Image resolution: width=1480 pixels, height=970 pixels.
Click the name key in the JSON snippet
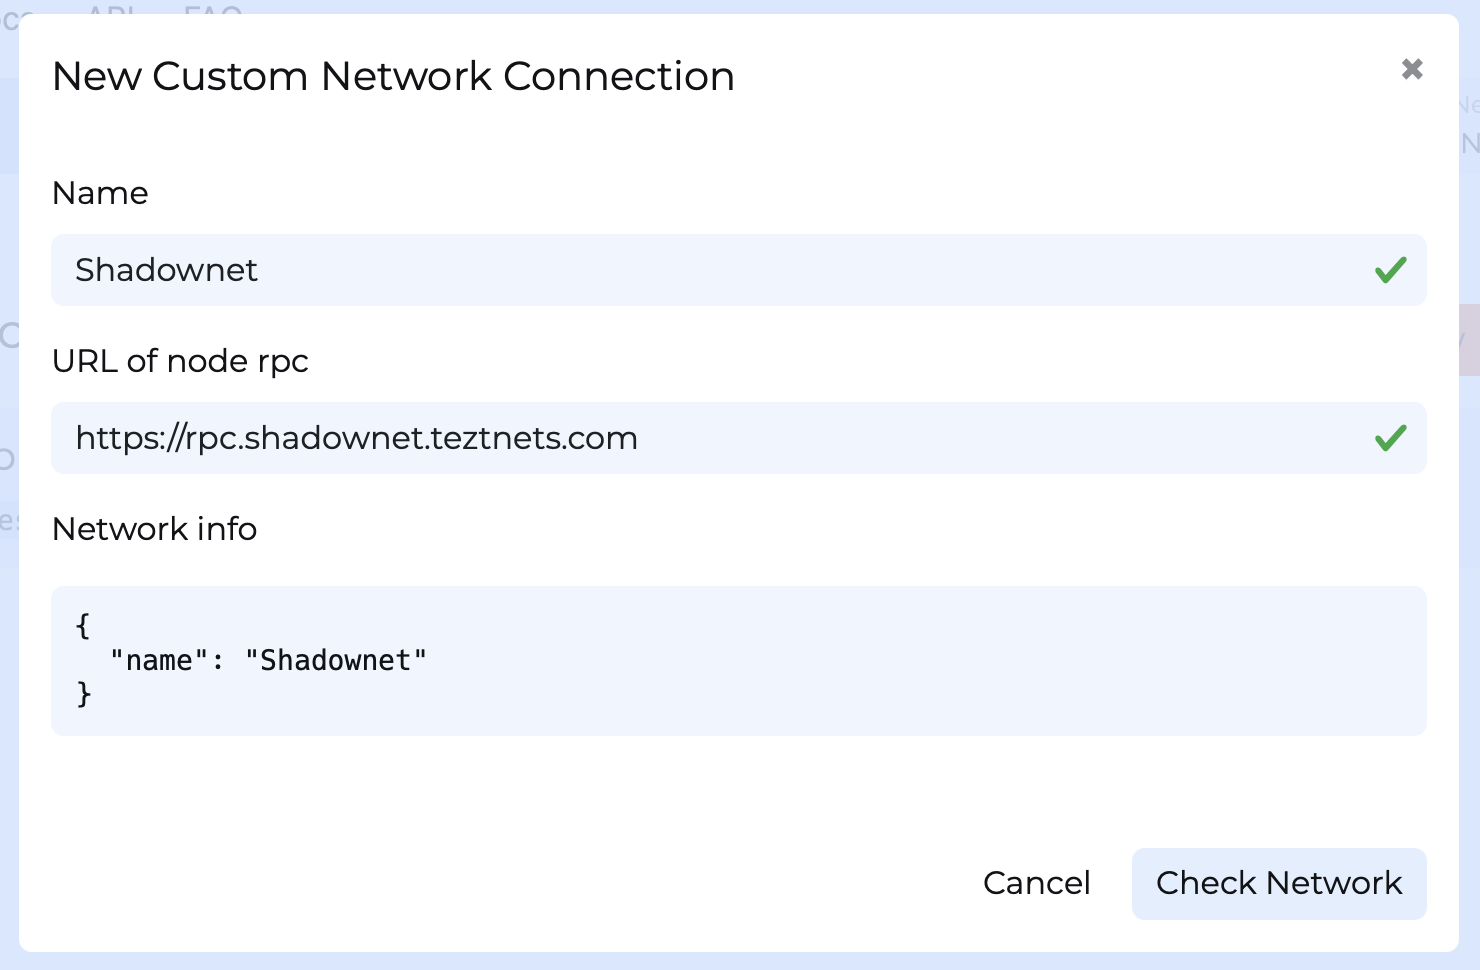point(157,660)
